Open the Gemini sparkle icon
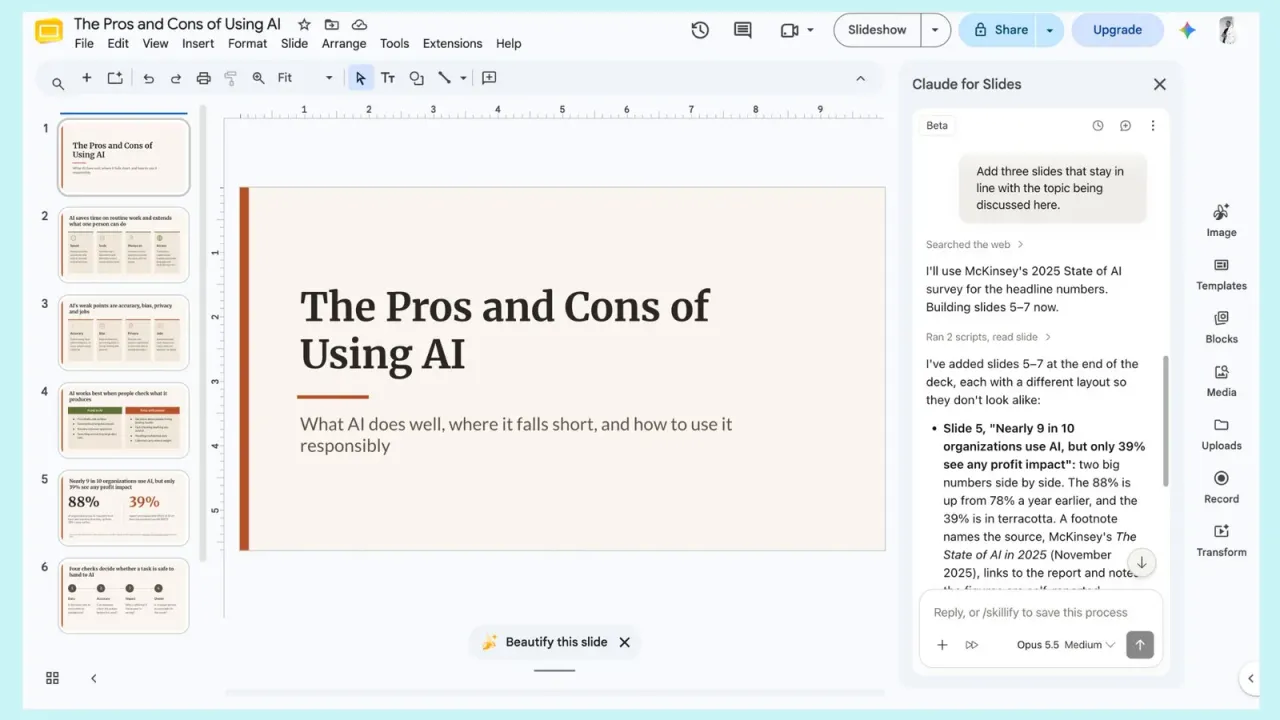Image resolution: width=1280 pixels, height=720 pixels. [1187, 30]
